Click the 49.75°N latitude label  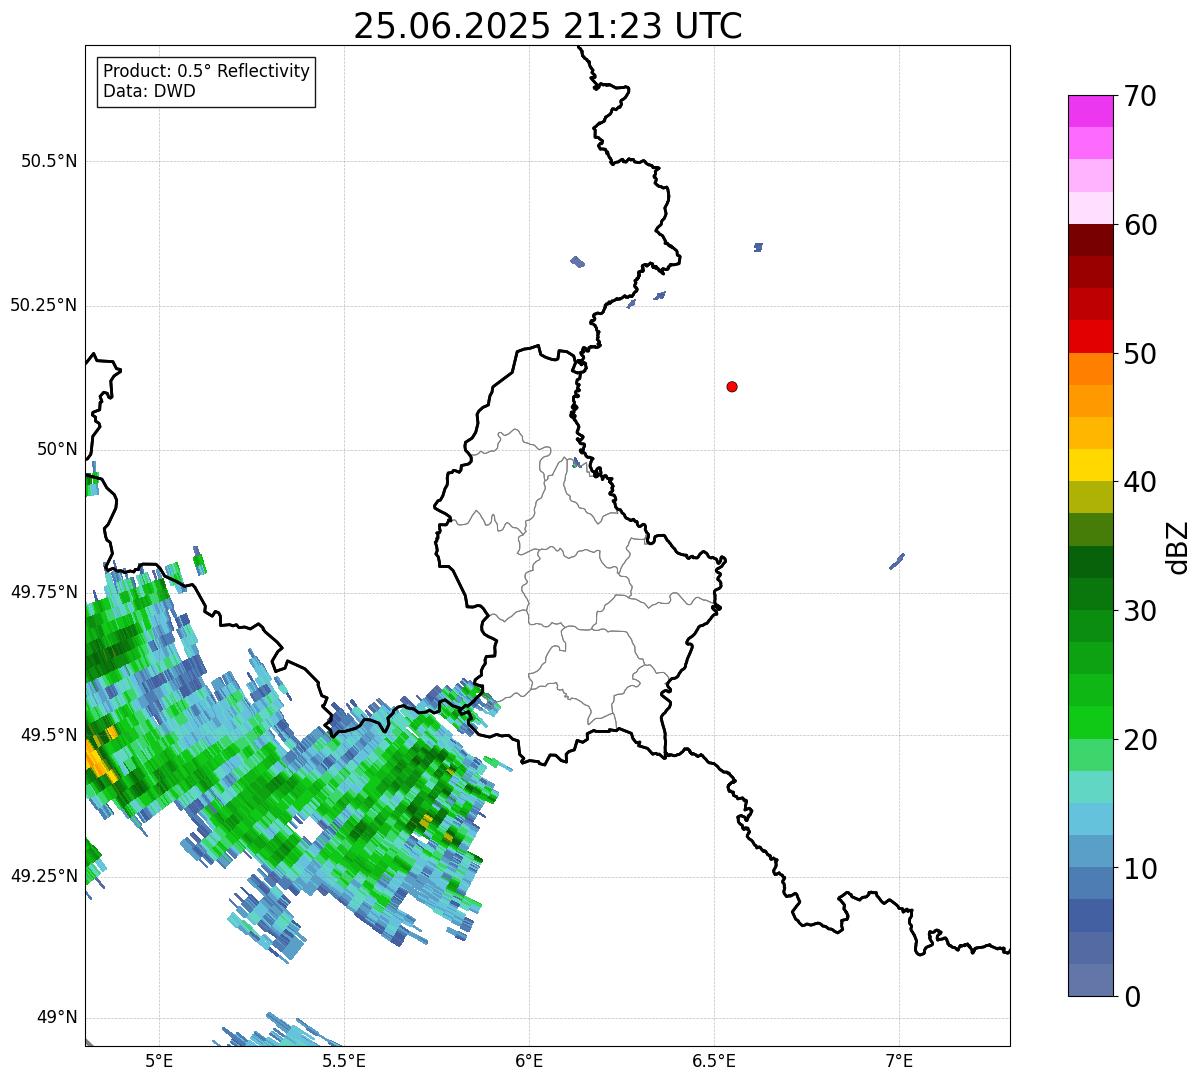44,592
